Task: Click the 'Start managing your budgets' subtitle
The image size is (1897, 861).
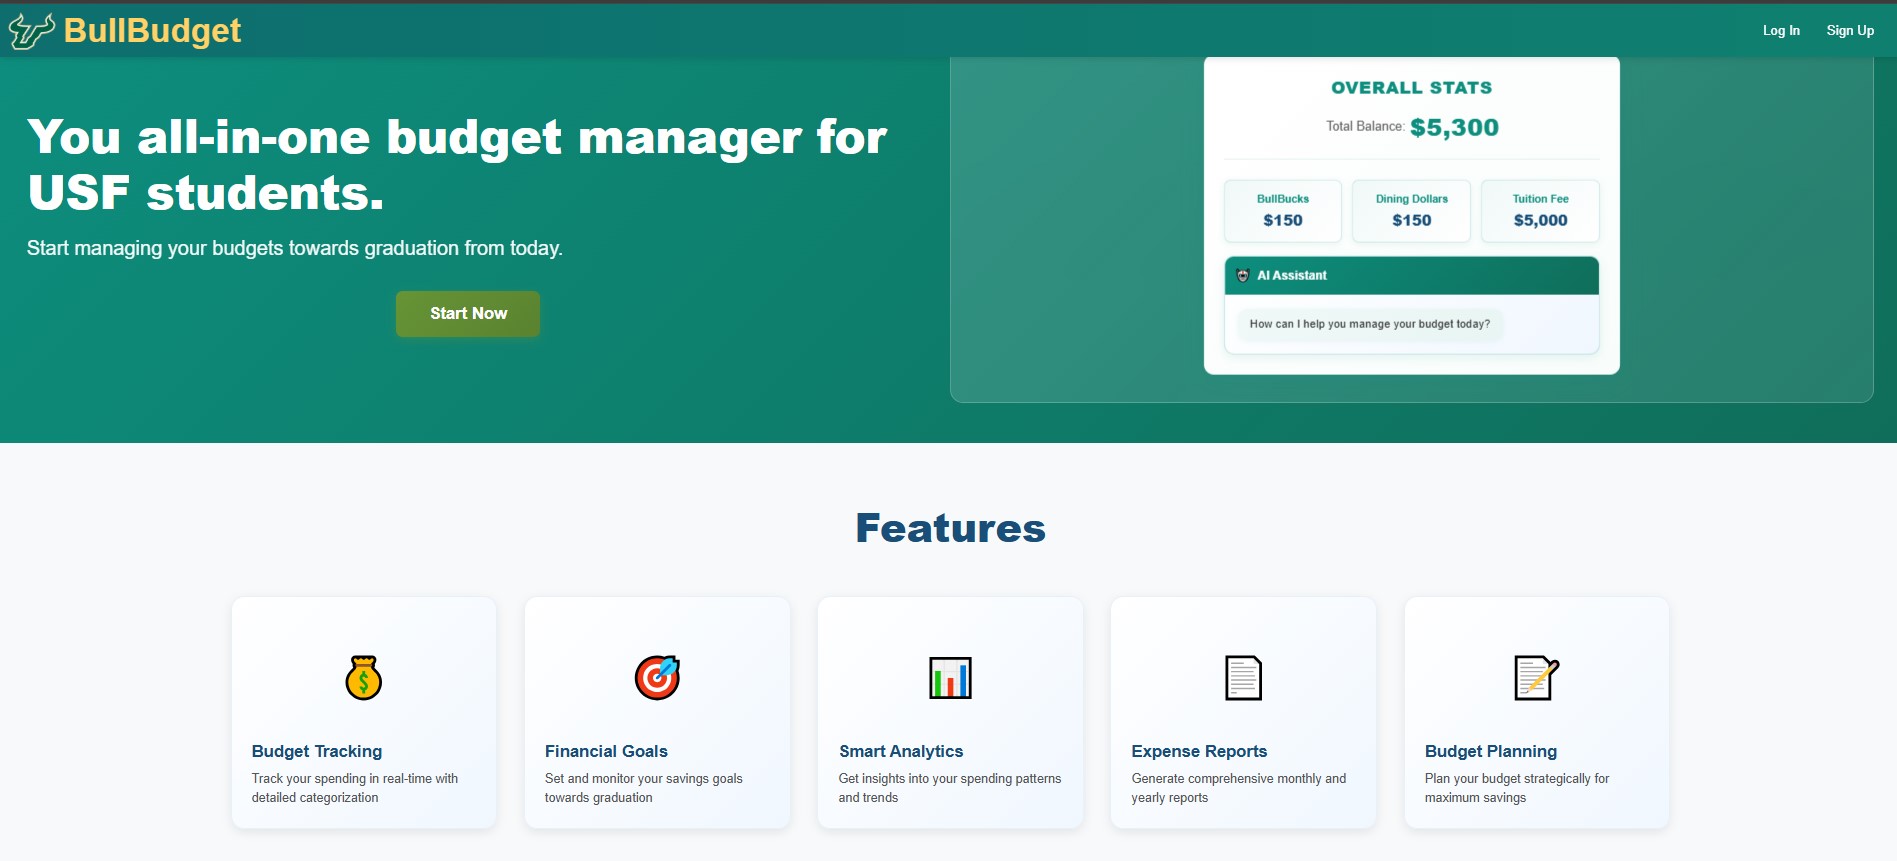Action: [x=295, y=248]
